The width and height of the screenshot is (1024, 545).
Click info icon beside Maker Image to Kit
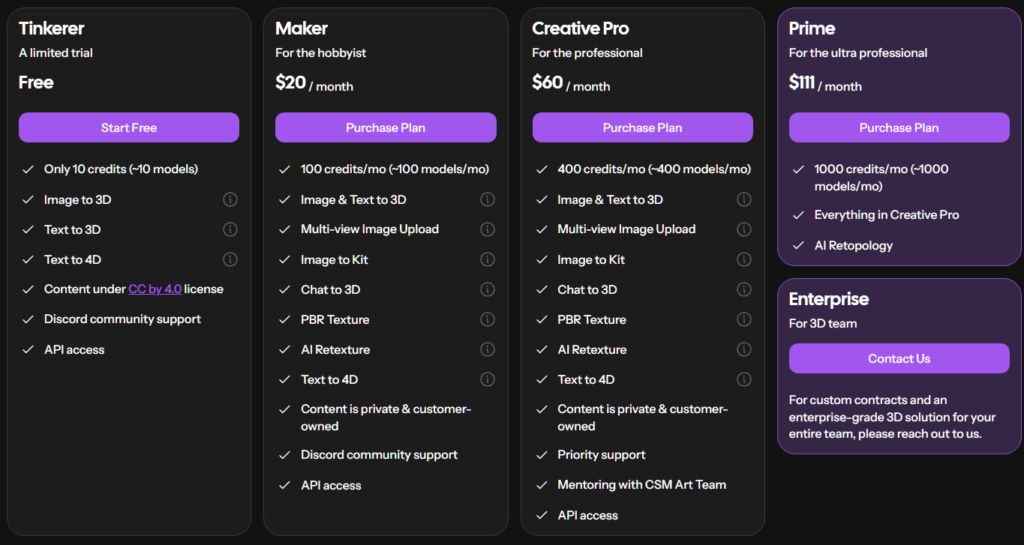click(x=487, y=260)
